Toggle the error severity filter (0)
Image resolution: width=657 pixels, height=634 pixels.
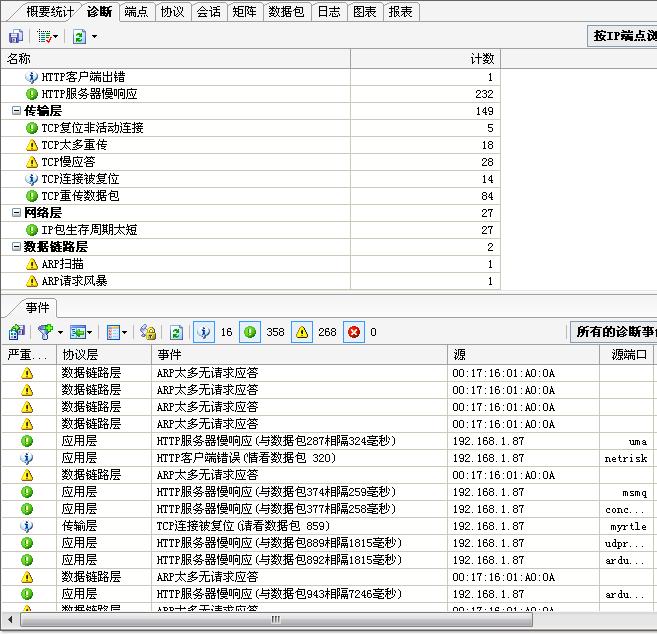point(354,332)
